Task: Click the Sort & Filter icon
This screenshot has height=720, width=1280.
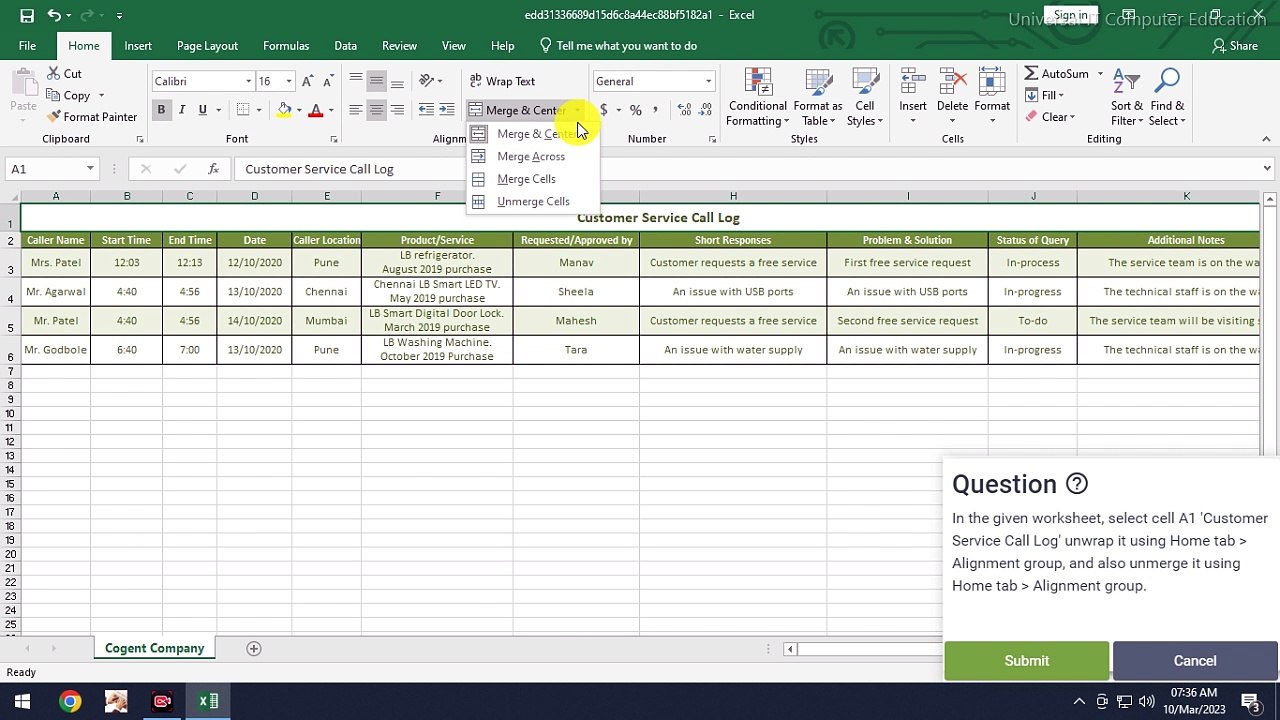Action: click(1126, 83)
